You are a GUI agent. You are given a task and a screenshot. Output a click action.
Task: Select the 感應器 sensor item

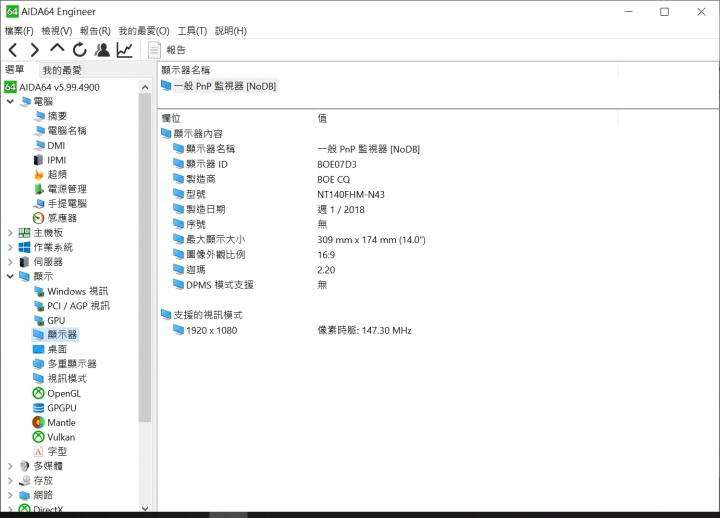(55, 218)
